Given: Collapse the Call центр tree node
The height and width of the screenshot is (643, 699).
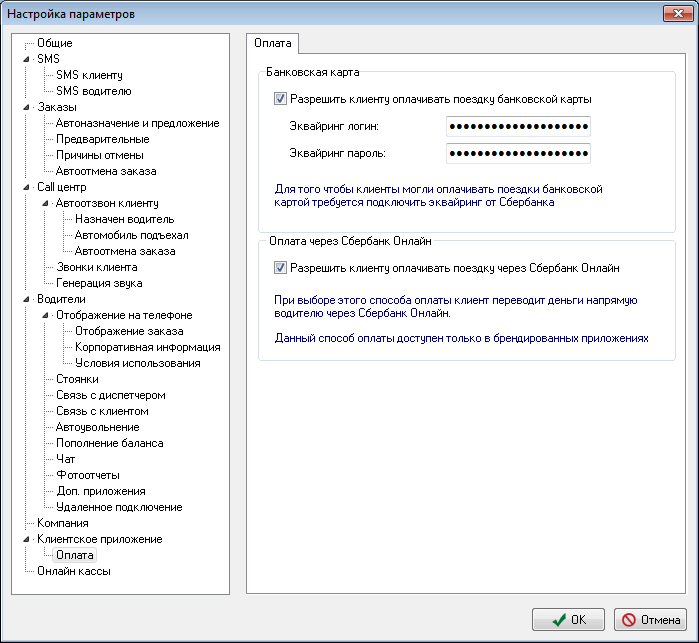Looking at the screenshot, I should click(x=26, y=187).
